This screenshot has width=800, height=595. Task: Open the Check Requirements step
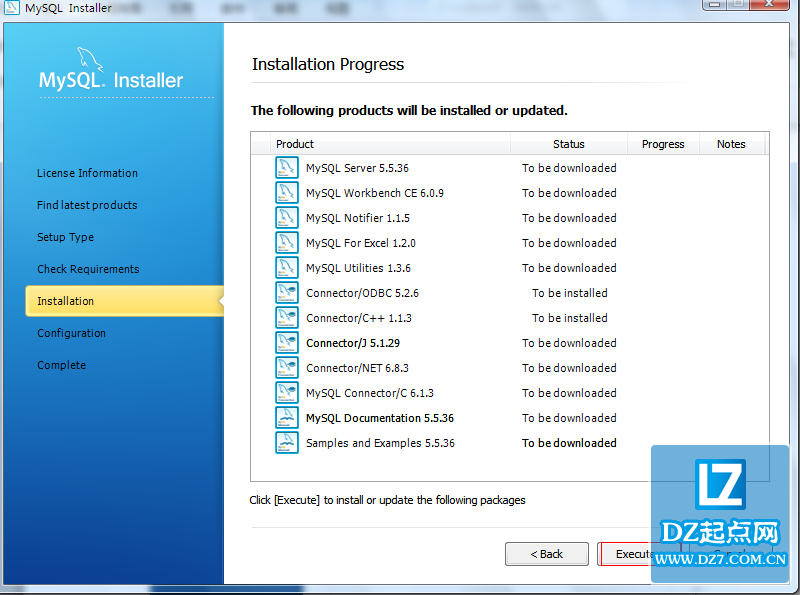tap(88, 269)
